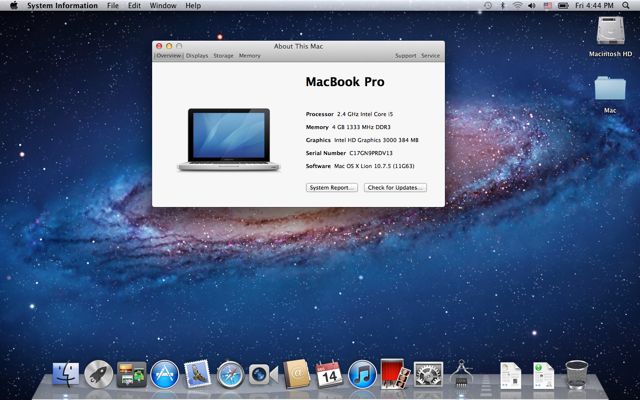Open Address Book in the Dock
This screenshot has height=400, width=640.
coord(296,374)
